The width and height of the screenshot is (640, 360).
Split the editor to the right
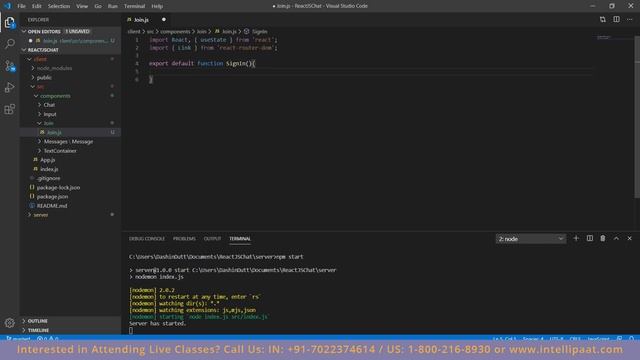(x=616, y=20)
